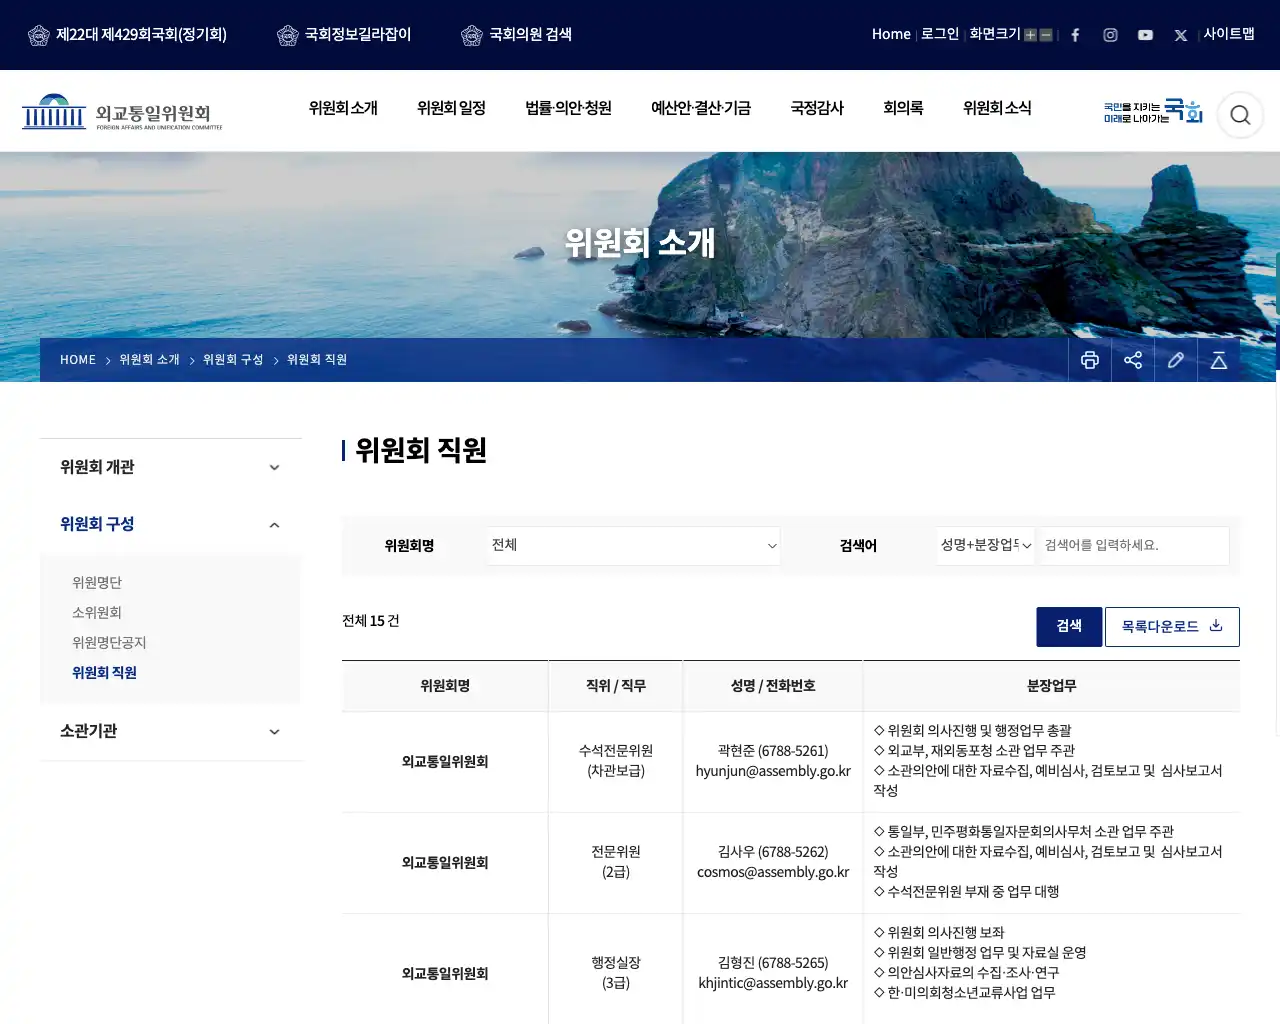This screenshot has width=1280, height=1024.
Task: Increase screen size with plus icon
Action: point(1030,35)
